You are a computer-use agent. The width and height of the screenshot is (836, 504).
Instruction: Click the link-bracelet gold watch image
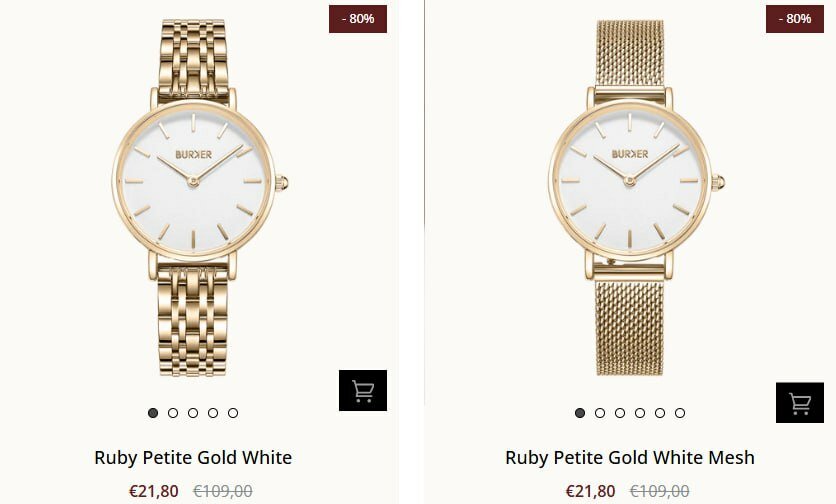(199, 197)
